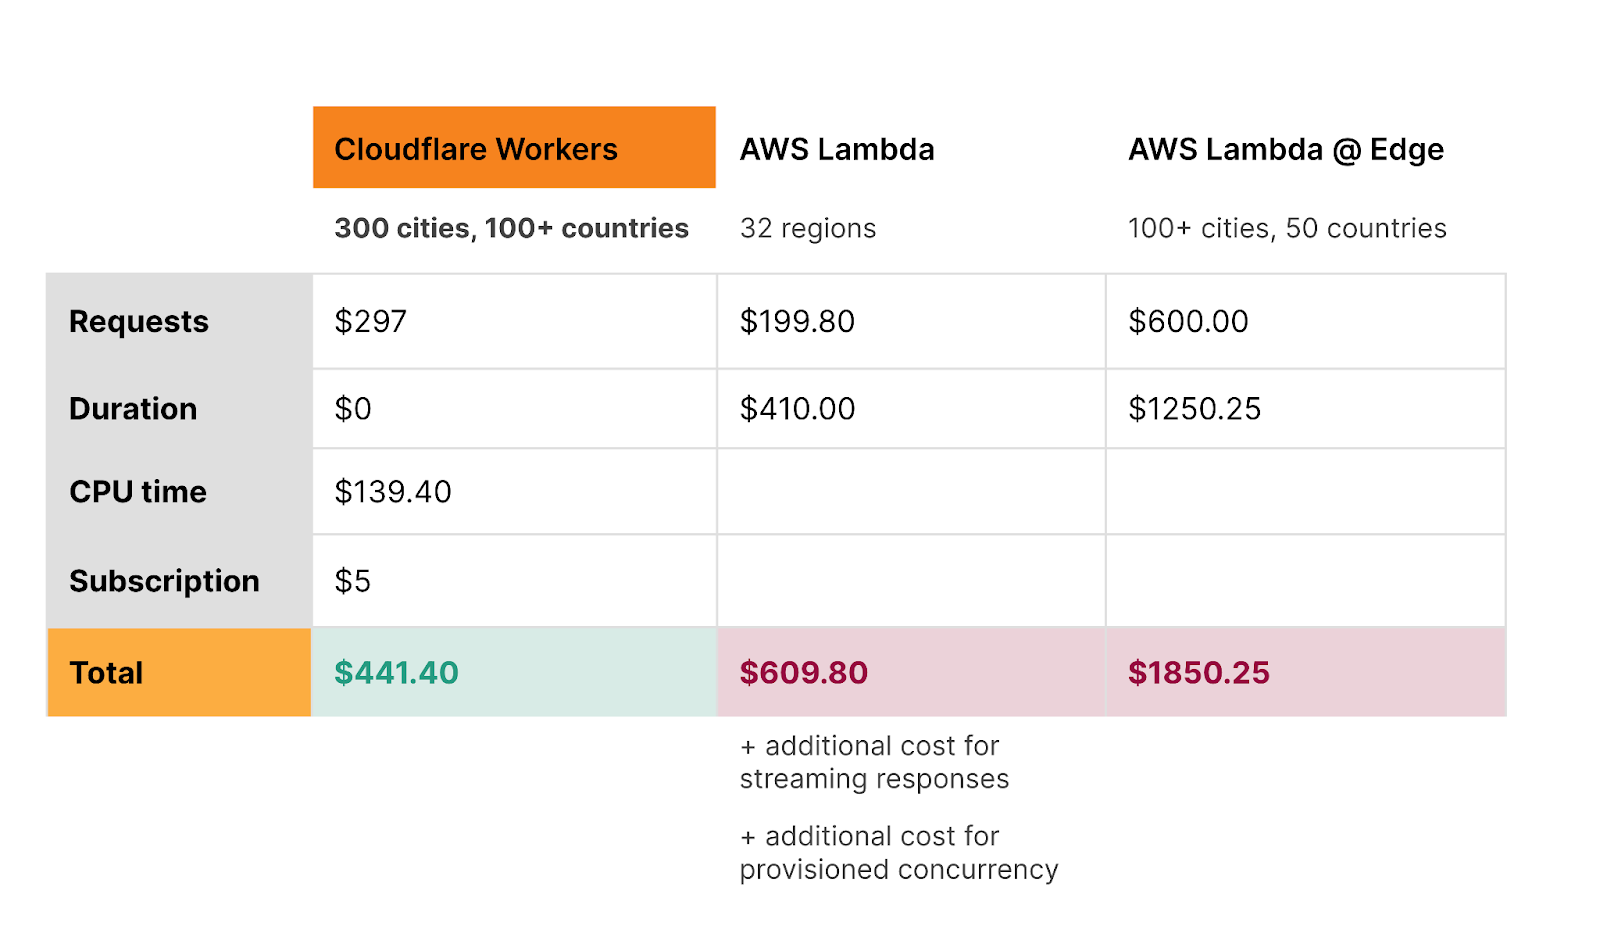Click the AWS Lambda @ Edge heading

(x=1285, y=149)
